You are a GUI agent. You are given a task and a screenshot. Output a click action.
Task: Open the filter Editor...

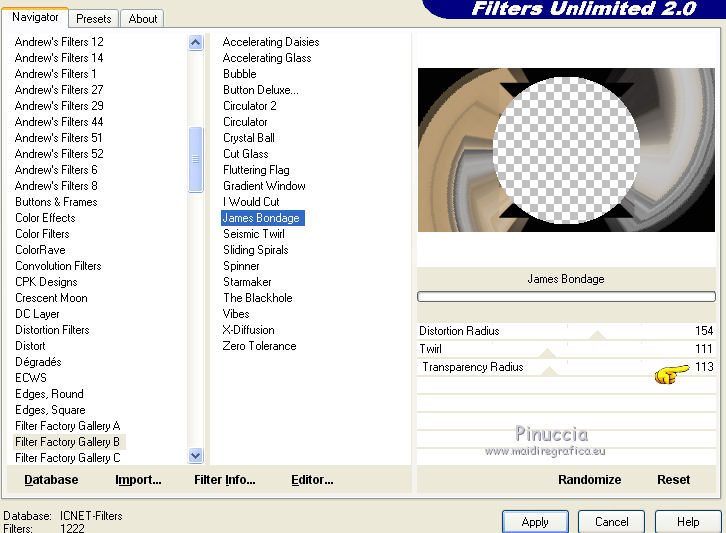tap(312, 480)
